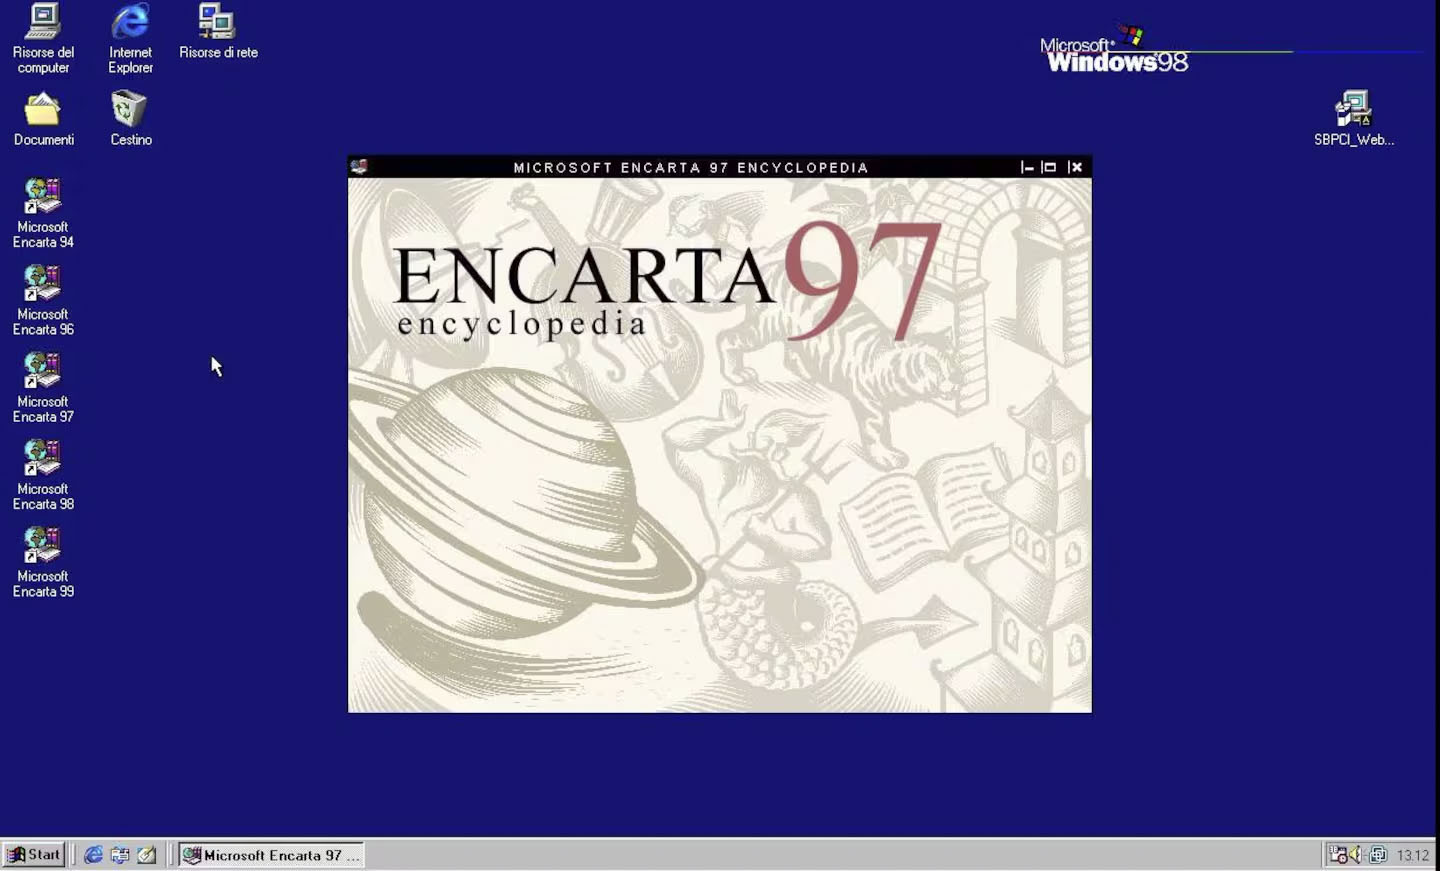Click the speaker volume tray icon

1356,855
